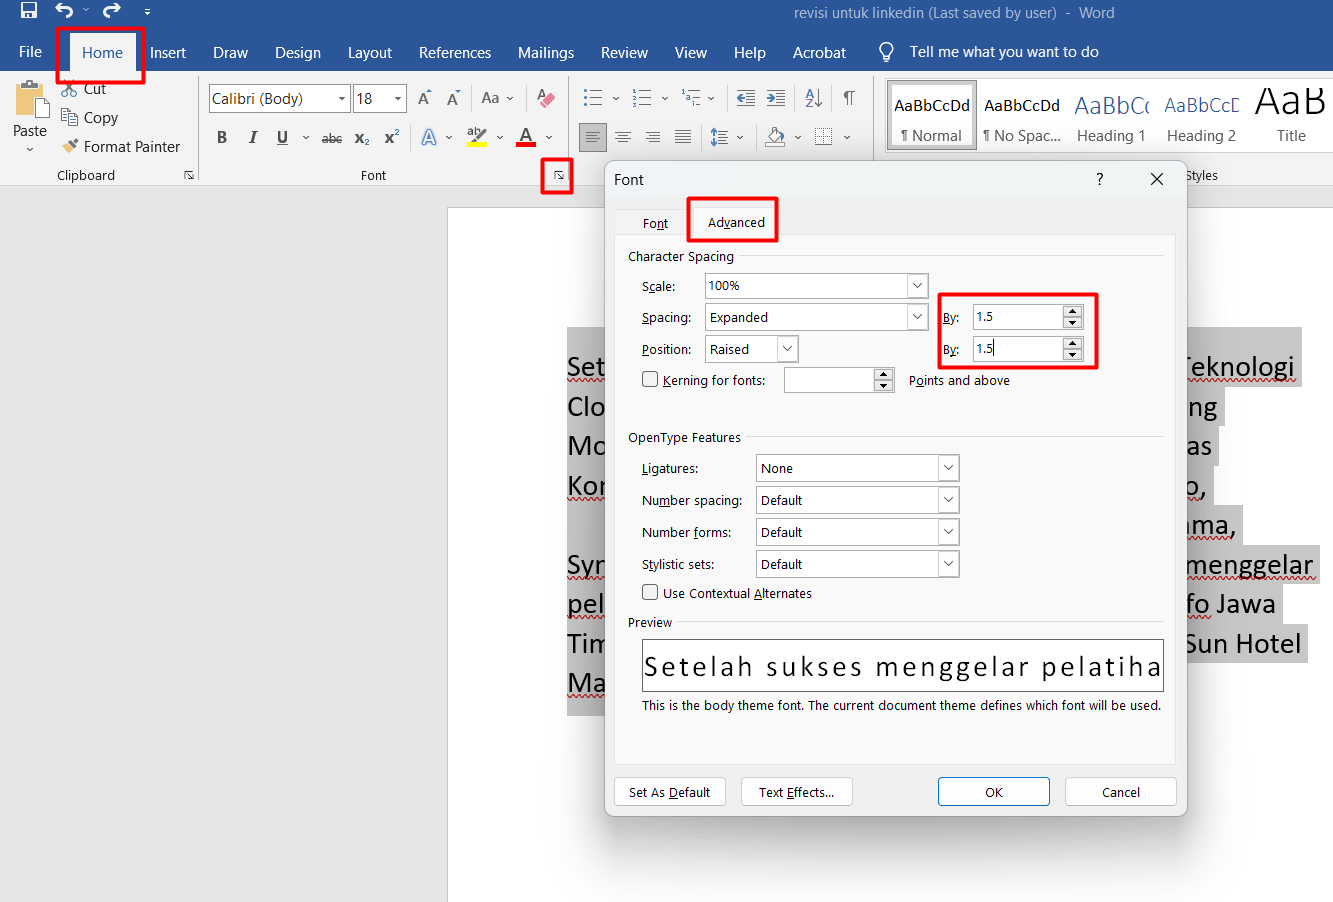Click Set As Default button

click(669, 792)
